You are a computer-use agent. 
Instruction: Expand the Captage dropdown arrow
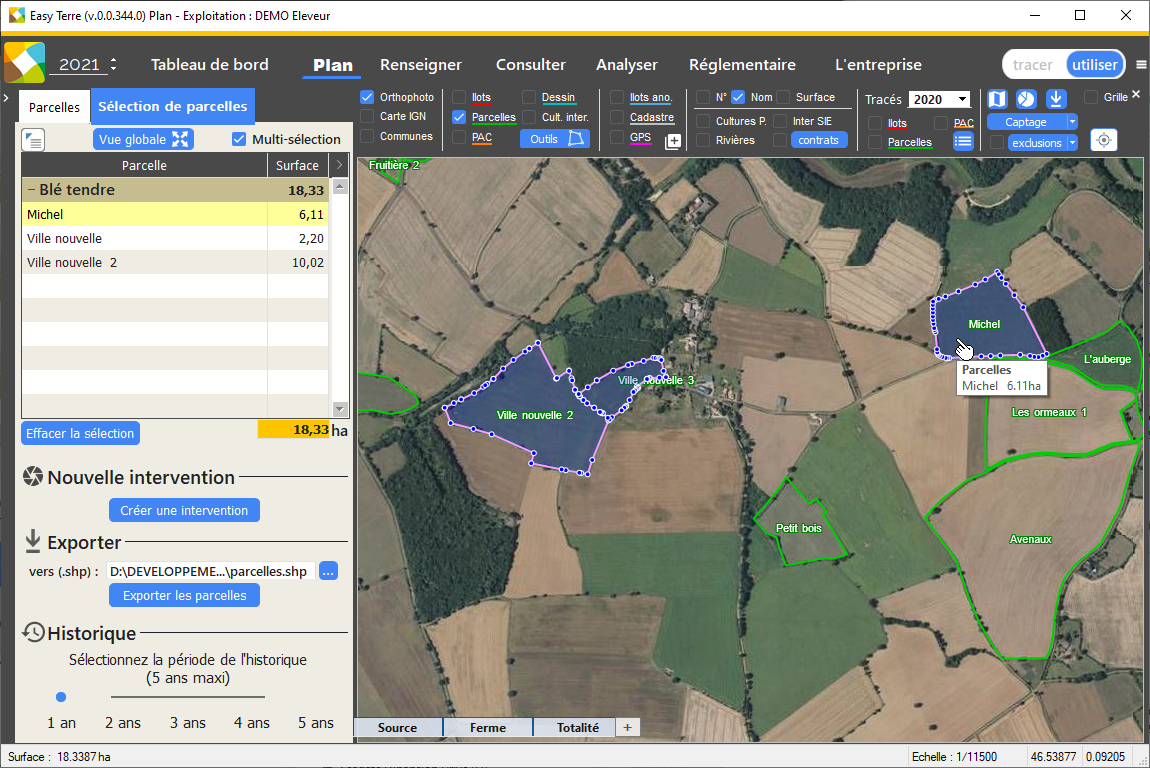click(1072, 122)
